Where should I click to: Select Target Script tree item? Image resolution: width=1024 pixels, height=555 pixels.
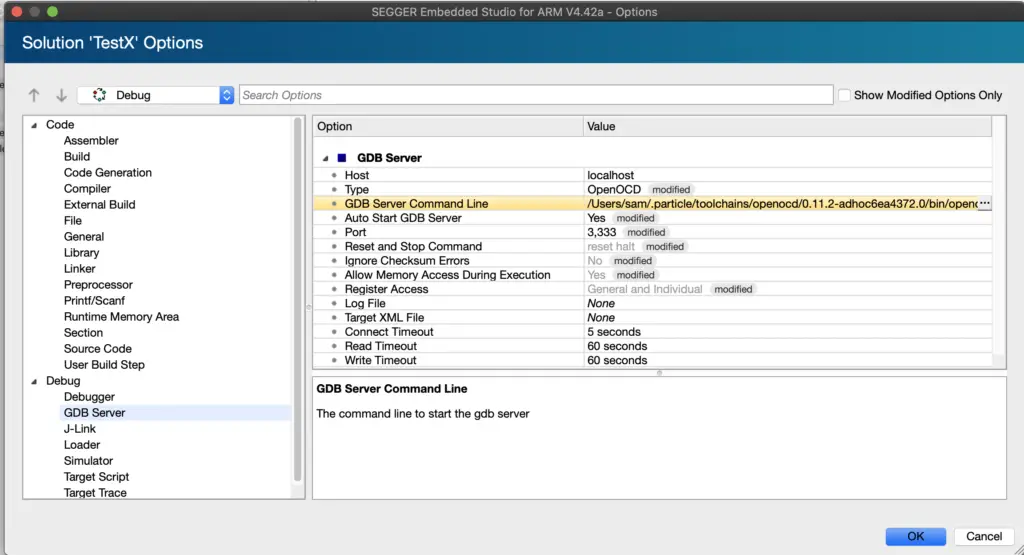click(96, 477)
